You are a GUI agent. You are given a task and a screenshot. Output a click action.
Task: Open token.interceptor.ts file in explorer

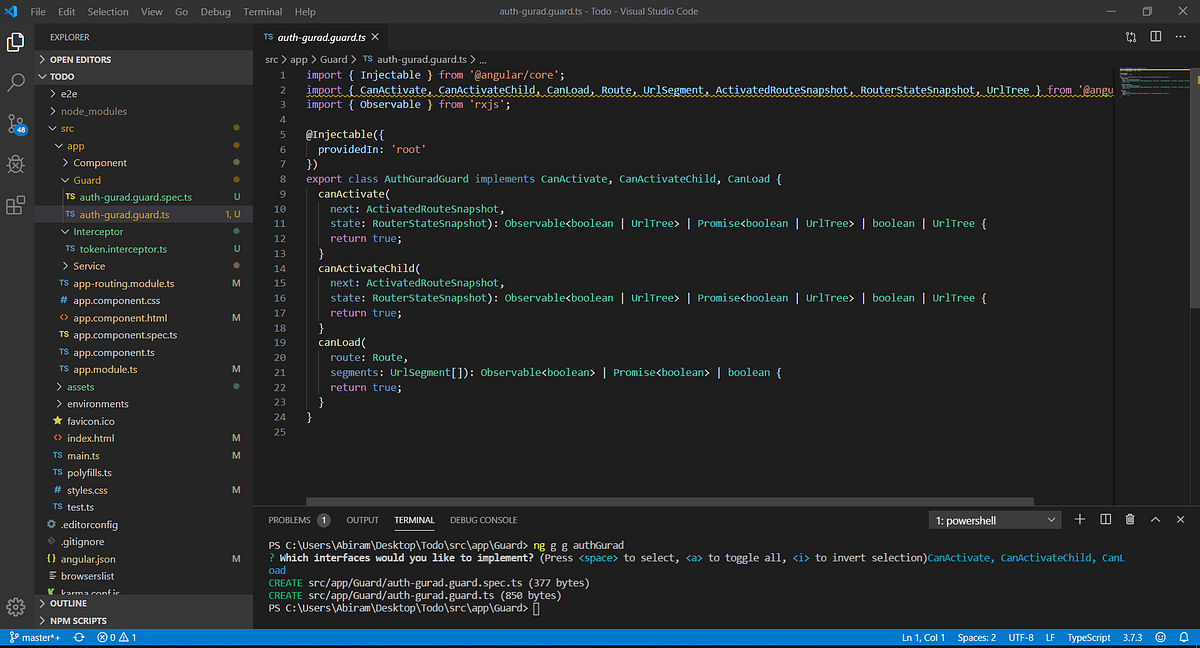[x=123, y=249]
